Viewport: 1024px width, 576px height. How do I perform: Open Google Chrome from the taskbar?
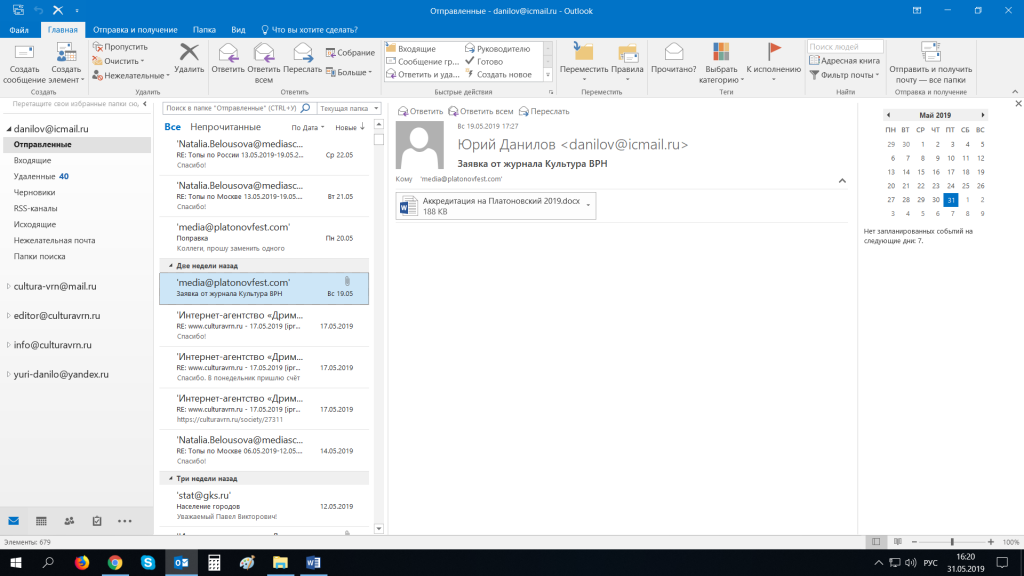pos(115,562)
